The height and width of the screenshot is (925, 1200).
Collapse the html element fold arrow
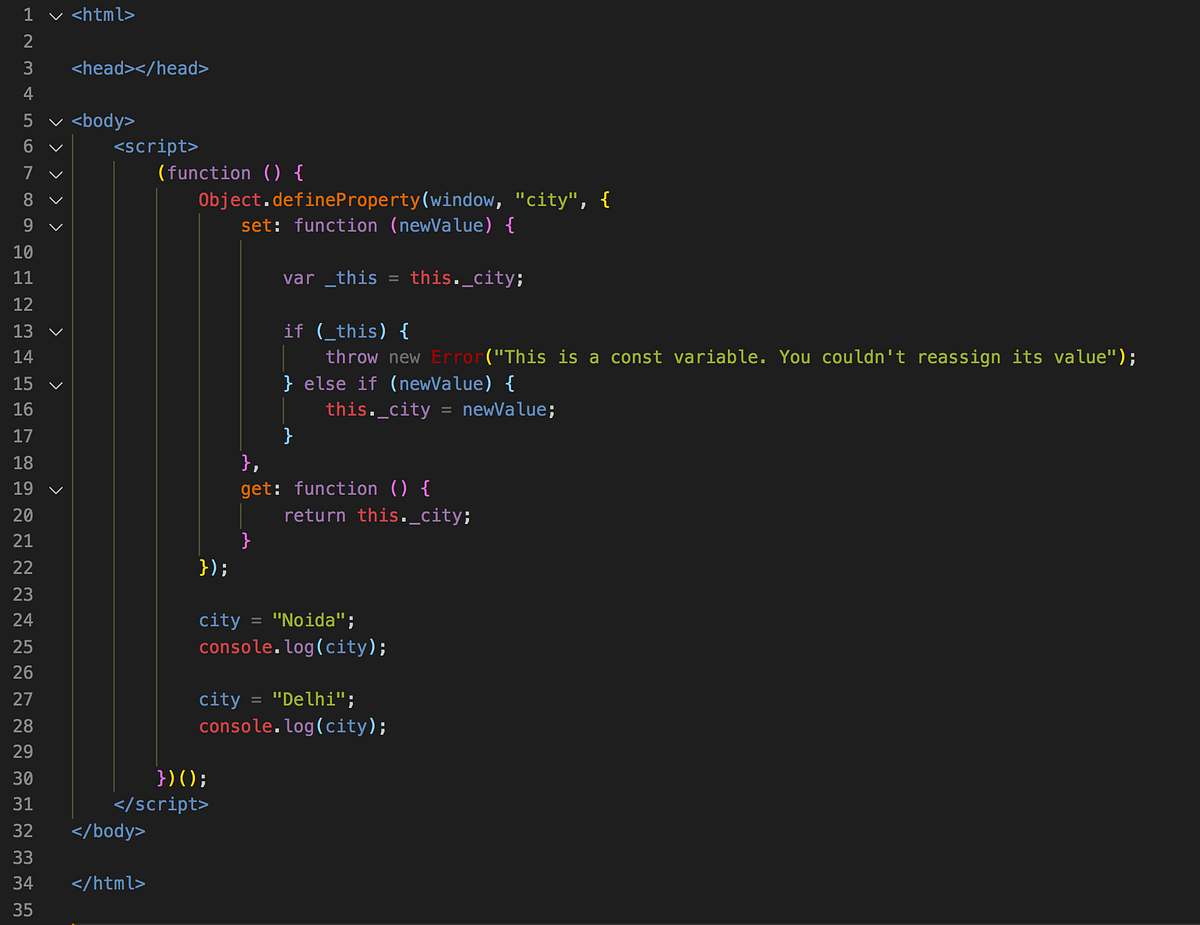tap(55, 15)
